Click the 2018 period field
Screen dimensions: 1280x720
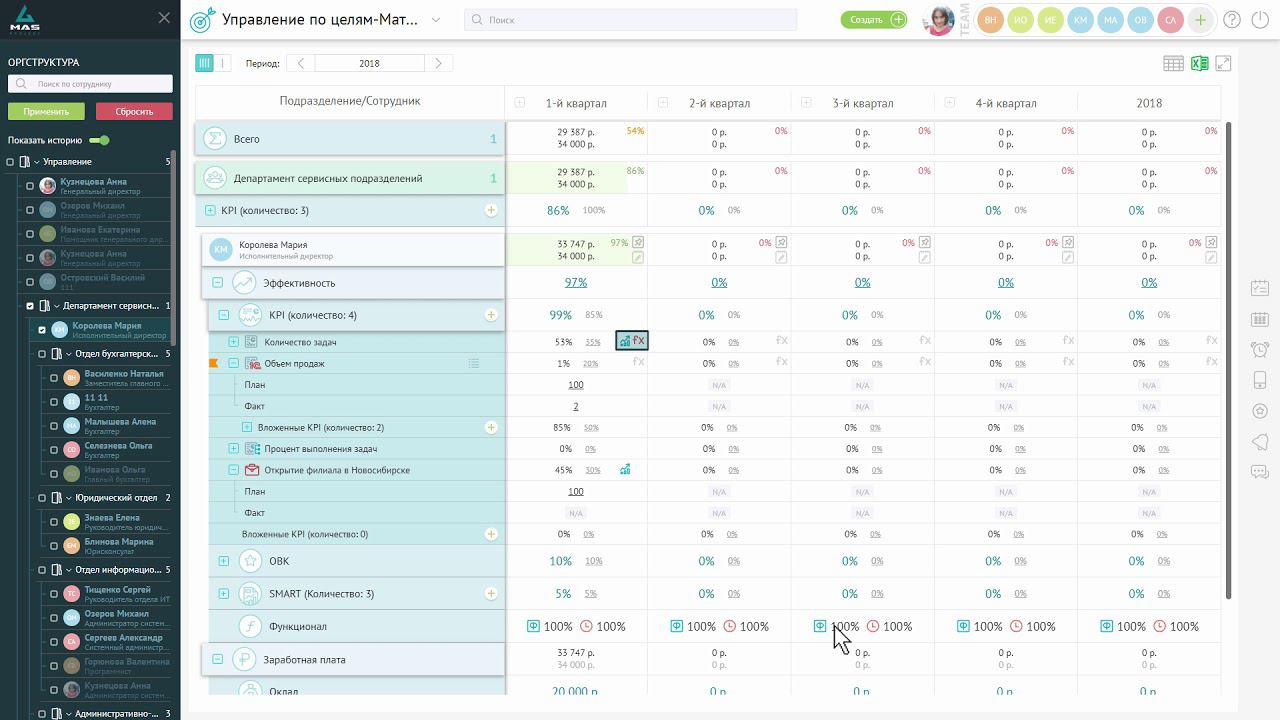[x=369, y=63]
